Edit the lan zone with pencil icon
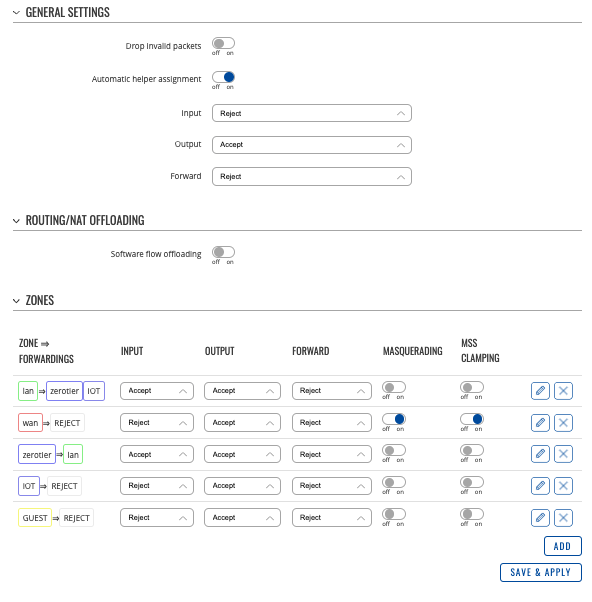Image resolution: width=592 pixels, height=602 pixels. click(540, 391)
